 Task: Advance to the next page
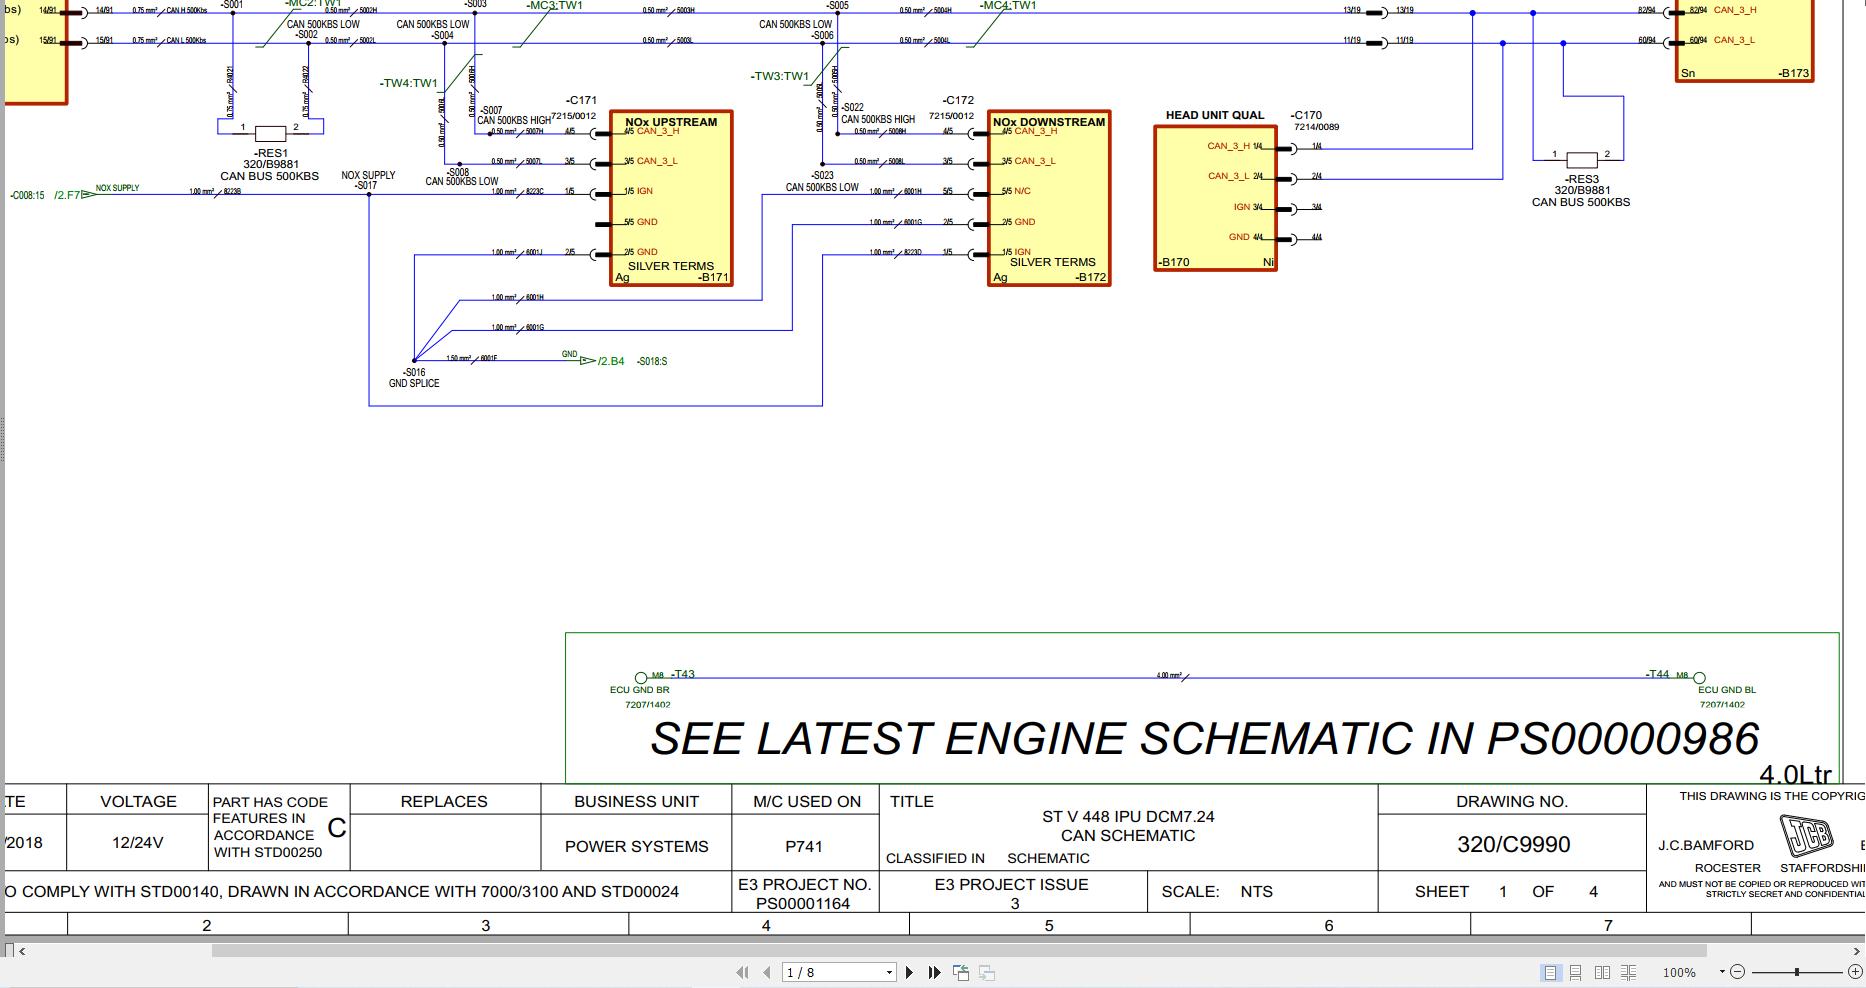(x=909, y=971)
